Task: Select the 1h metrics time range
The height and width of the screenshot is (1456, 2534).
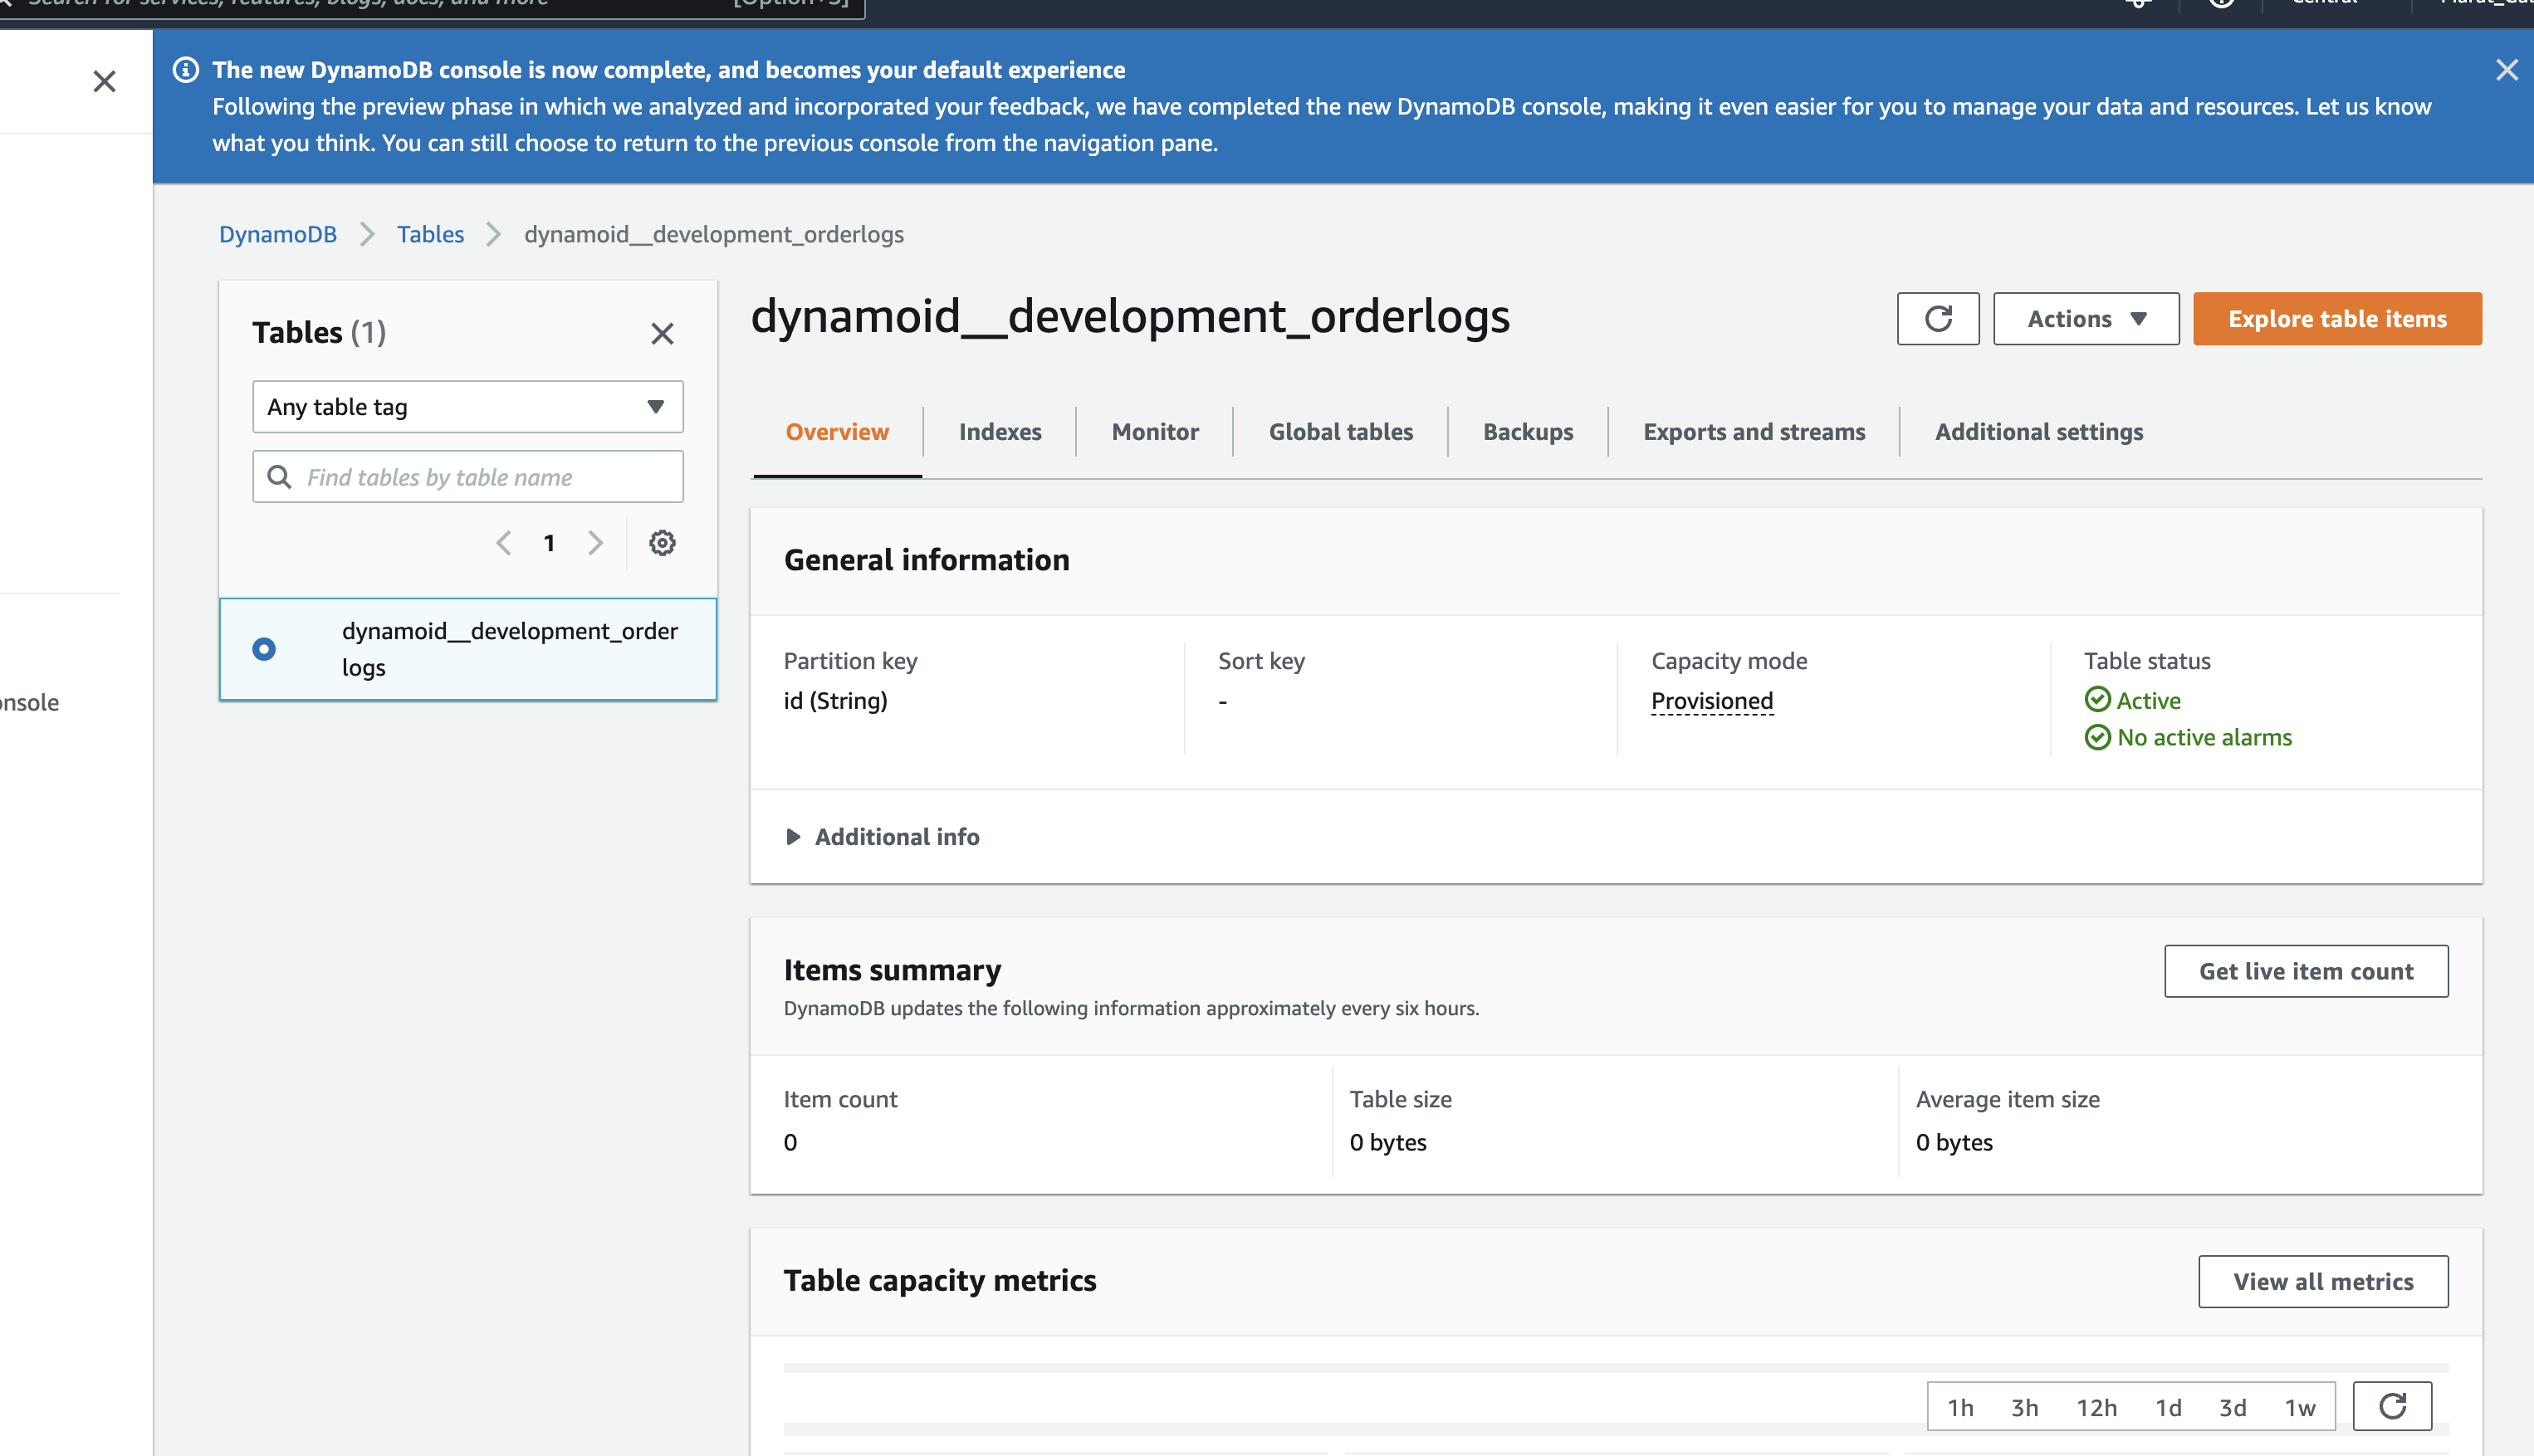Action: click(1960, 1408)
